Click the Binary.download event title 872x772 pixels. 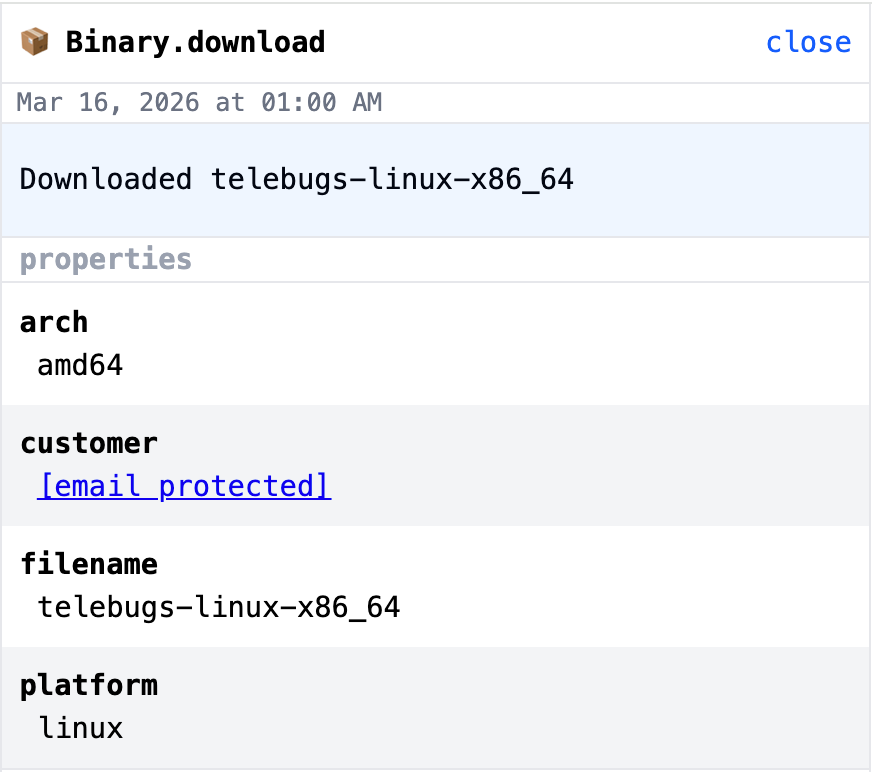(x=195, y=42)
